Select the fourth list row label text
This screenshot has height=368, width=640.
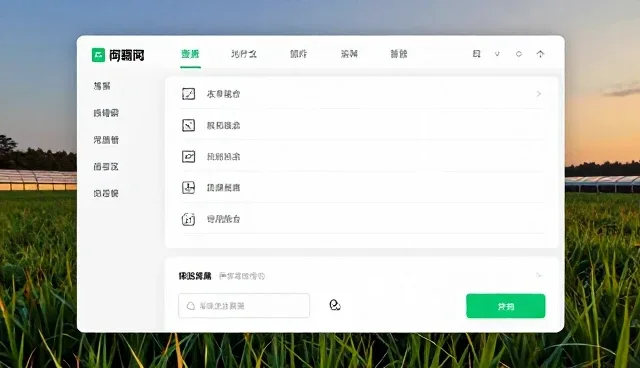point(223,188)
